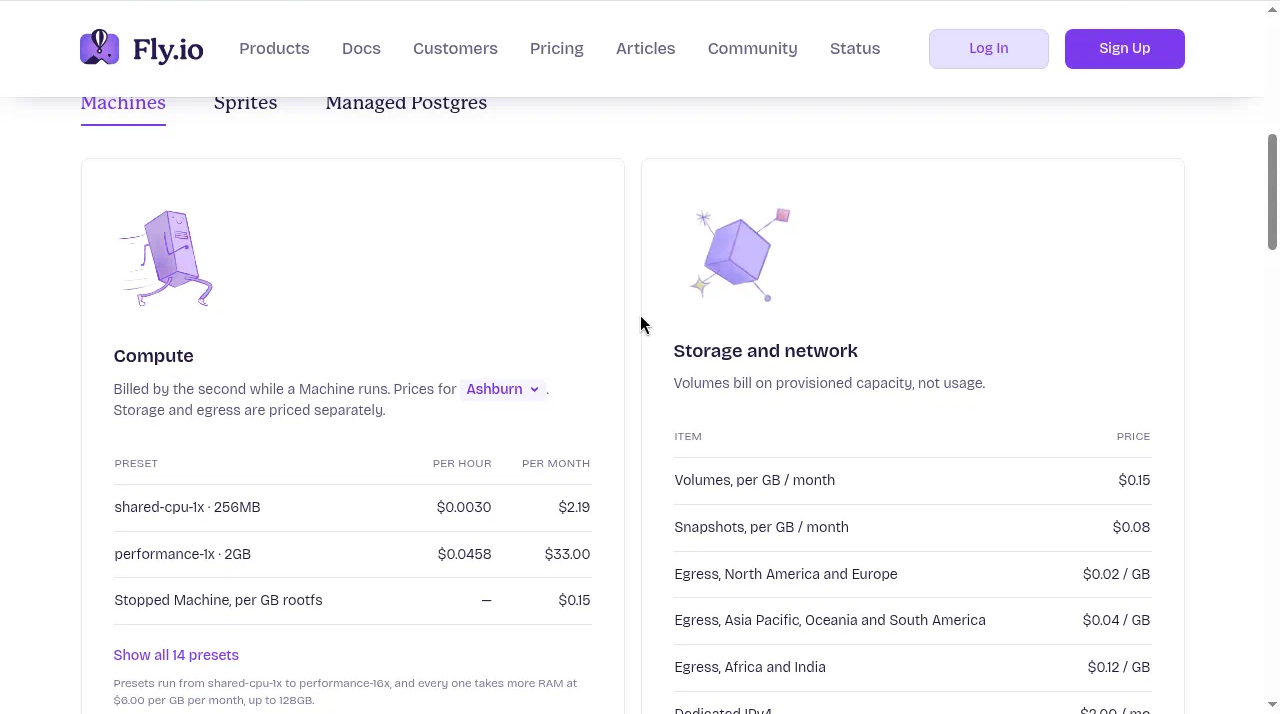Click the Fly.io wordmark text
This screenshot has height=714, width=1280.
pyautogui.click(x=168, y=48)
